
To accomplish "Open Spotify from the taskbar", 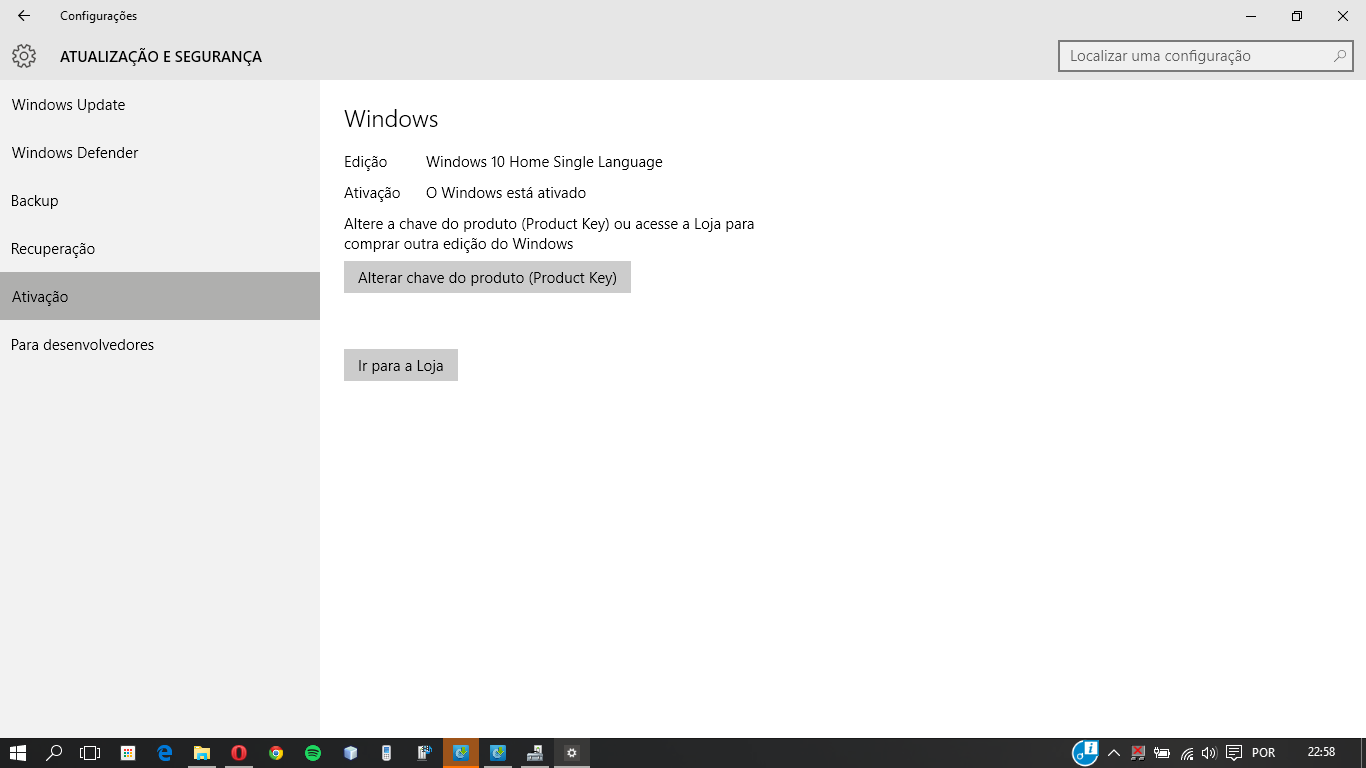I will [313, 753].
